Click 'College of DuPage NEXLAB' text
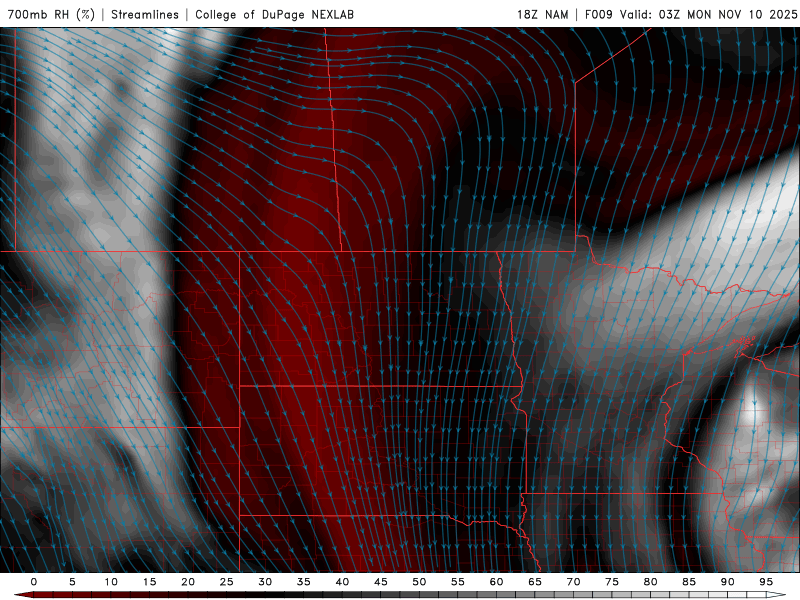 [x=274, y=14]
